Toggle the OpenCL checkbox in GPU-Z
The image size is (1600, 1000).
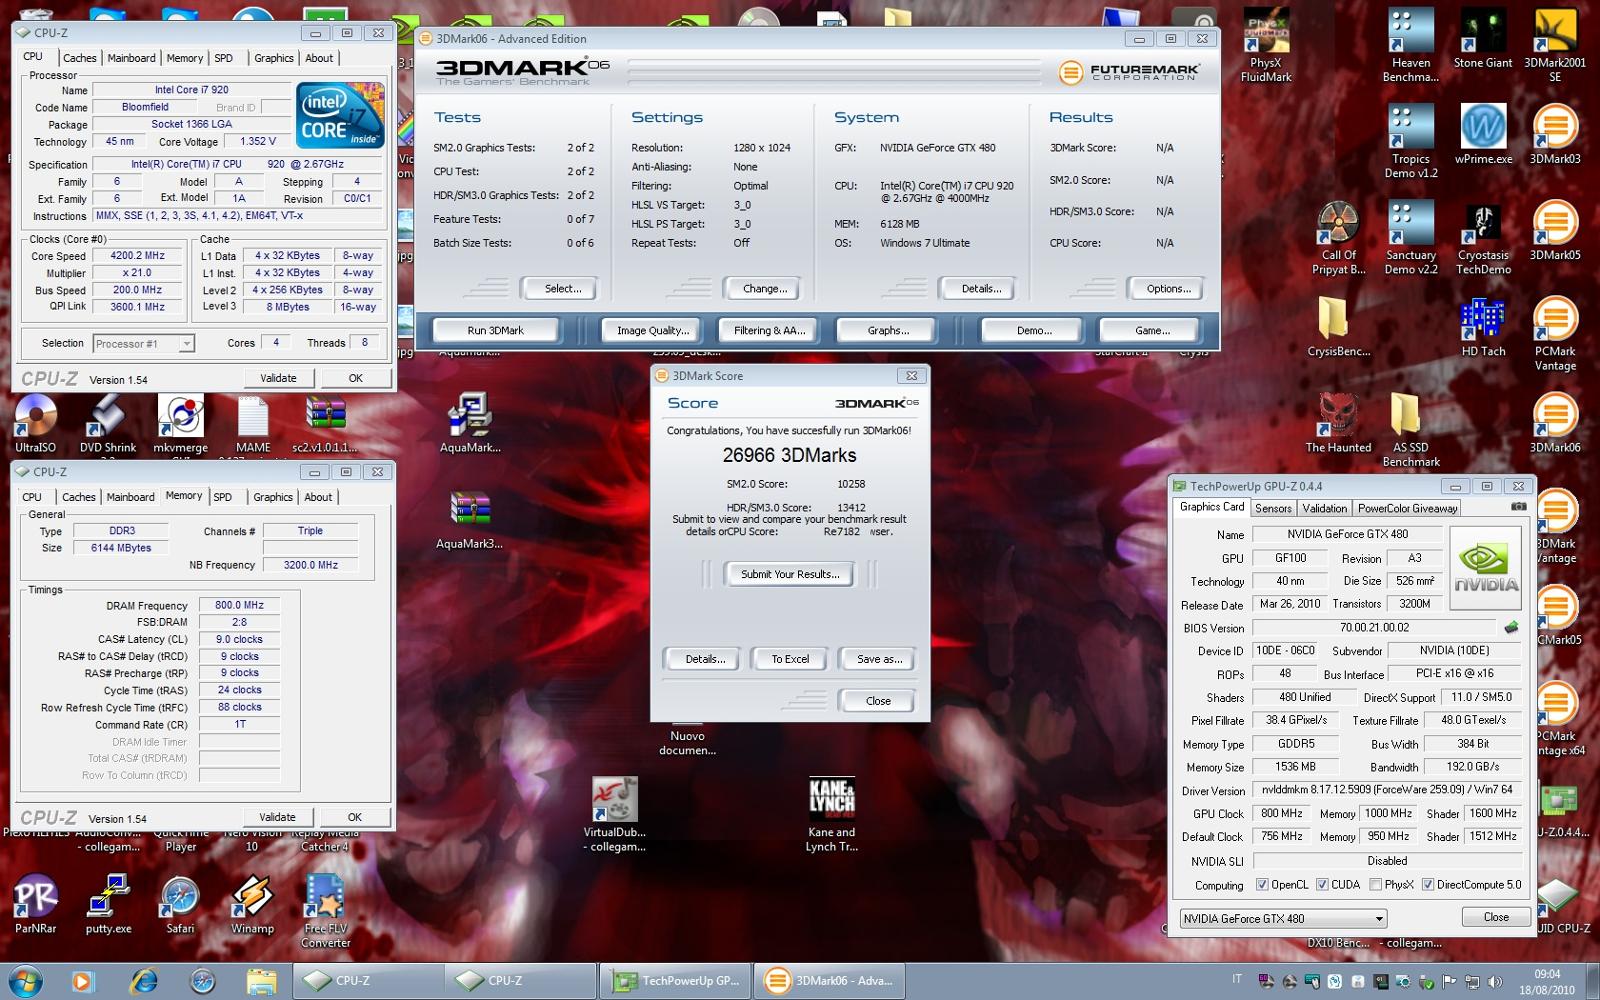[1261, 885]
